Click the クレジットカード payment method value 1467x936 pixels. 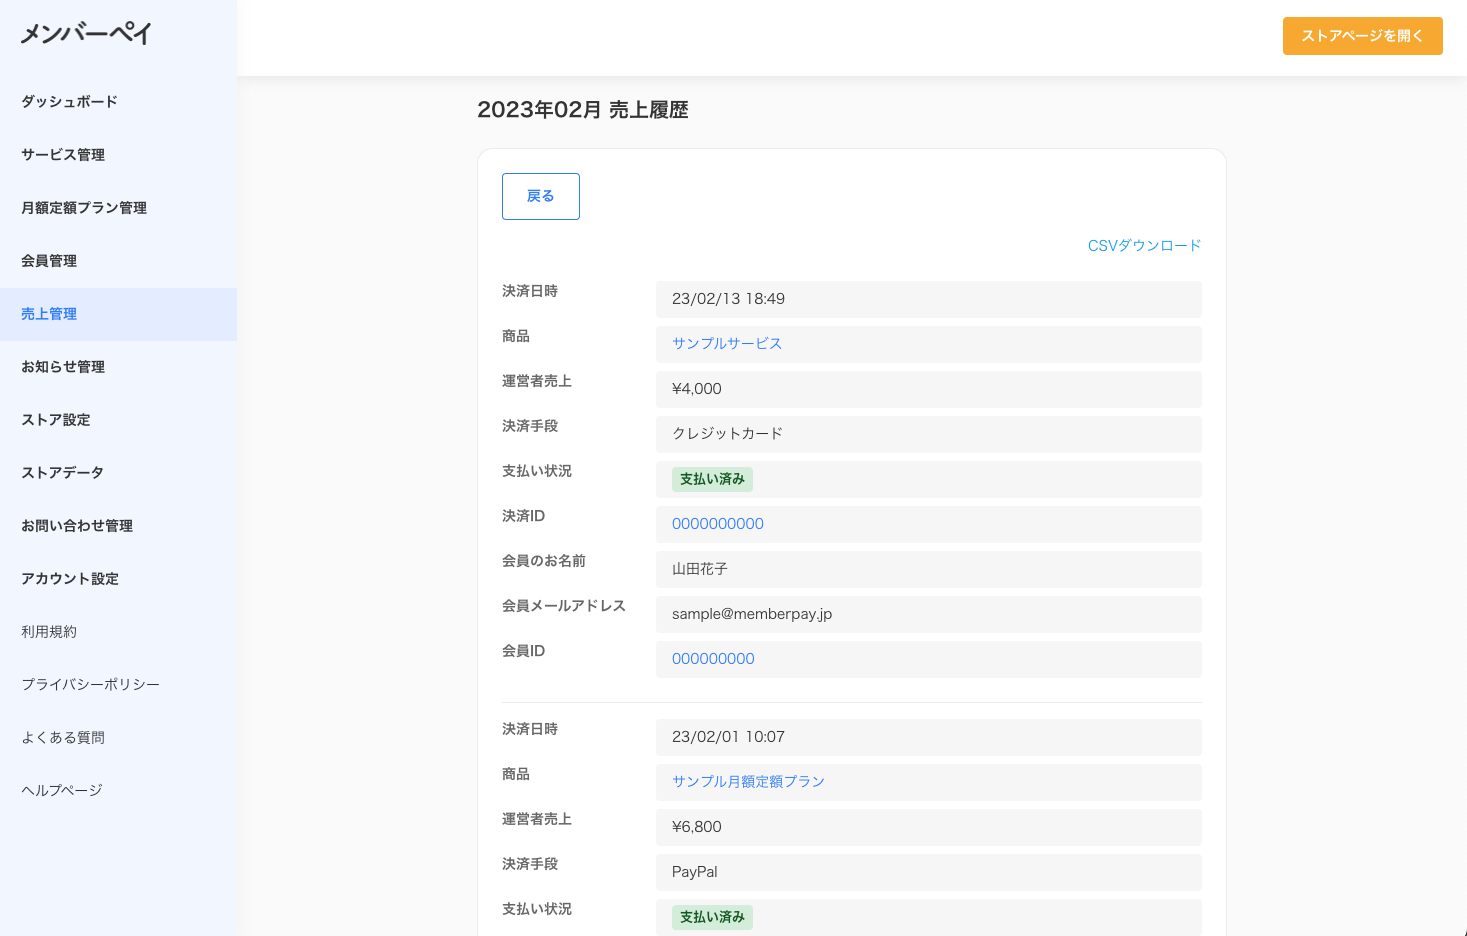[727, 434]
